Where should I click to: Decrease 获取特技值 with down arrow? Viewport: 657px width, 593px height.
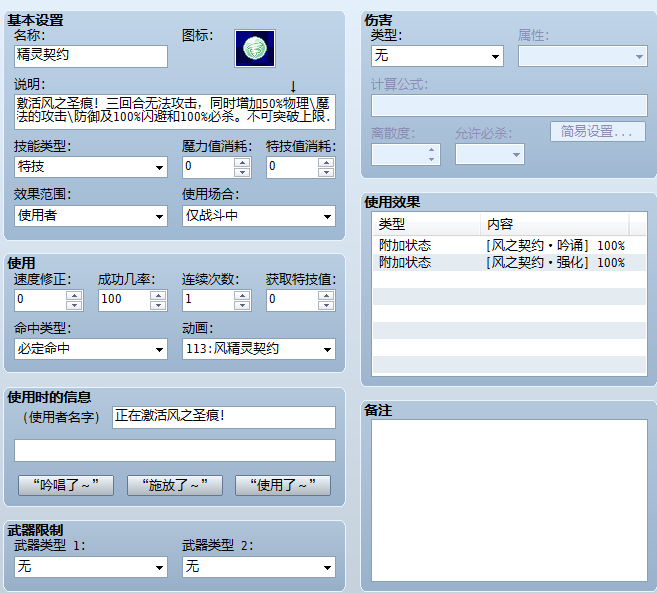coord(326,305)
